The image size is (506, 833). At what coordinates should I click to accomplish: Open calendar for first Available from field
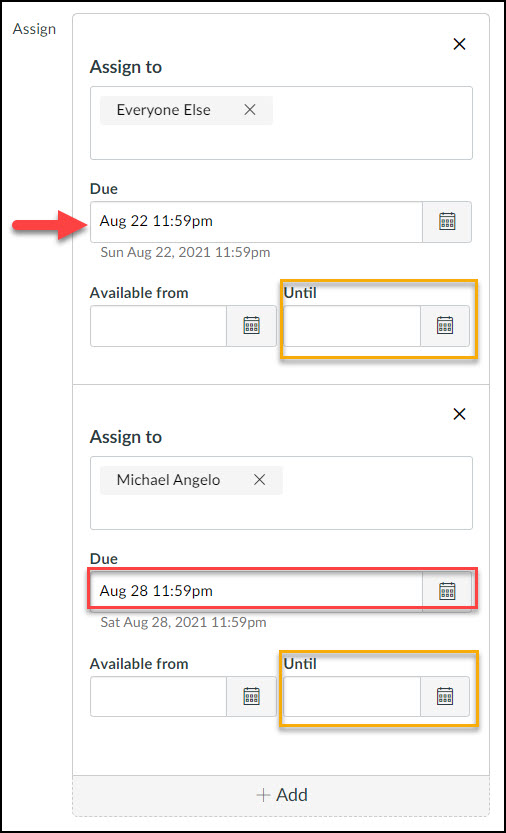point(251,326)
